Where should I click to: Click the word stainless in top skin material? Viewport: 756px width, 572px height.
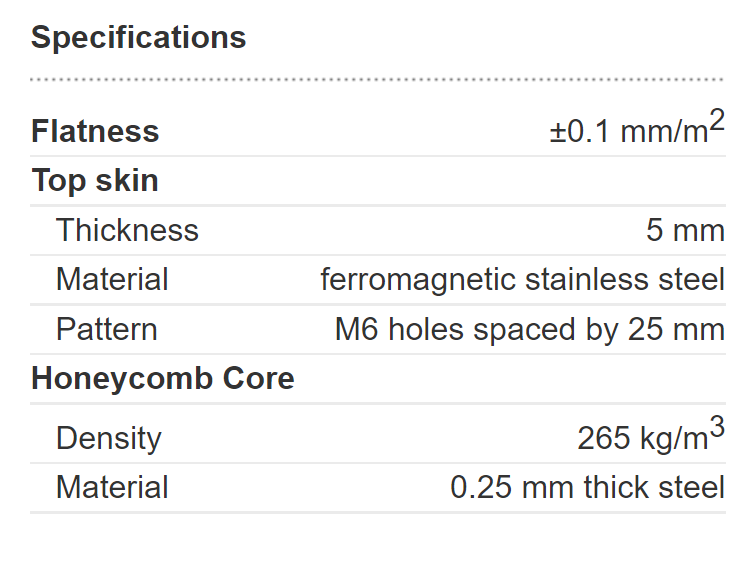point(586,280)
